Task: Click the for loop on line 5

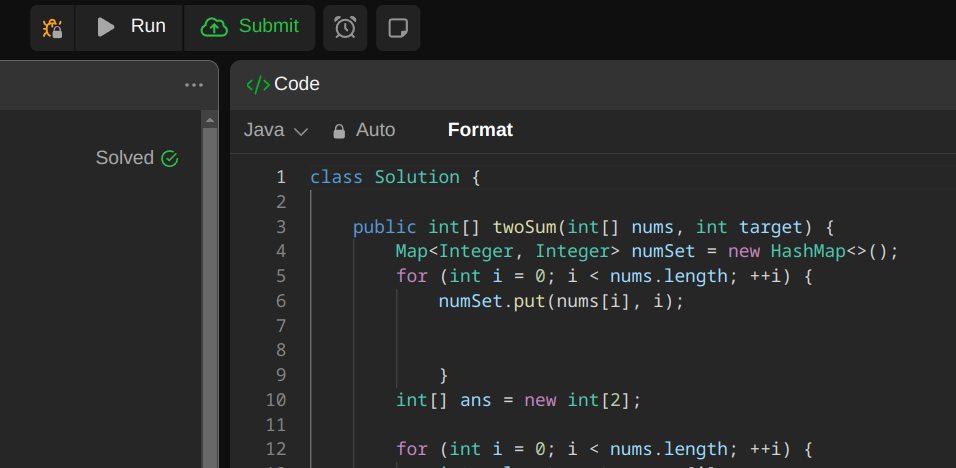Action: tap(604, 276)
